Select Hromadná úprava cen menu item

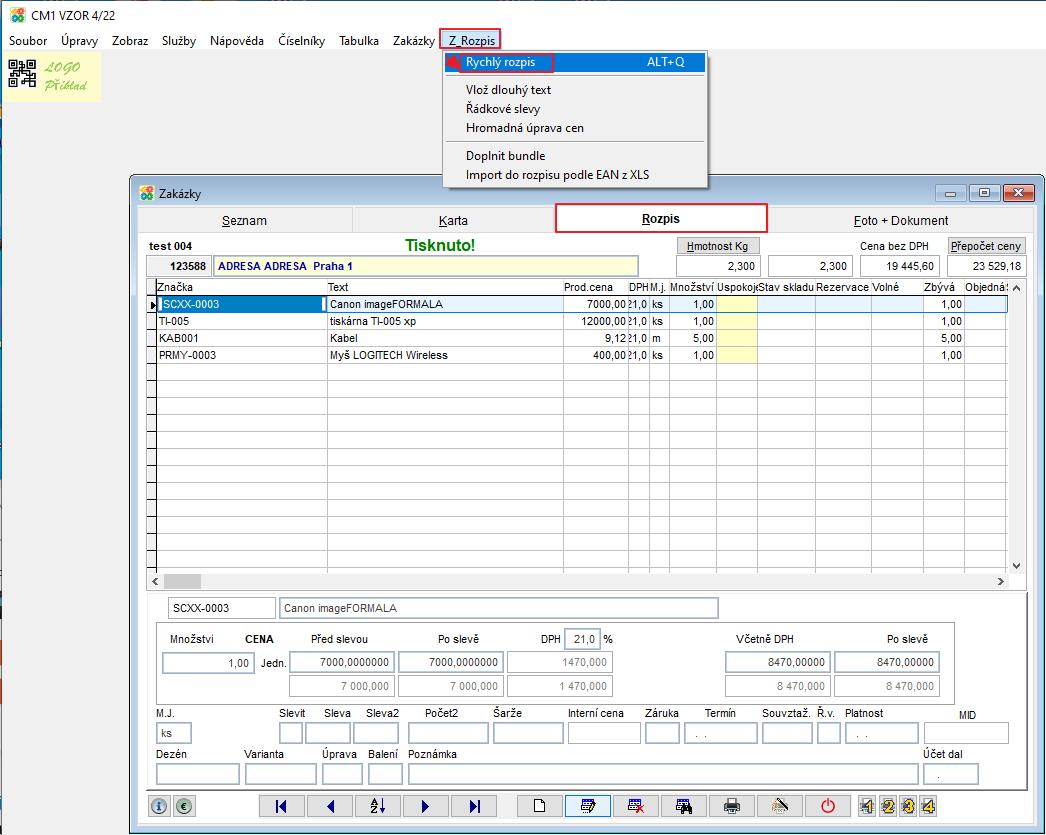coord(576,128)
